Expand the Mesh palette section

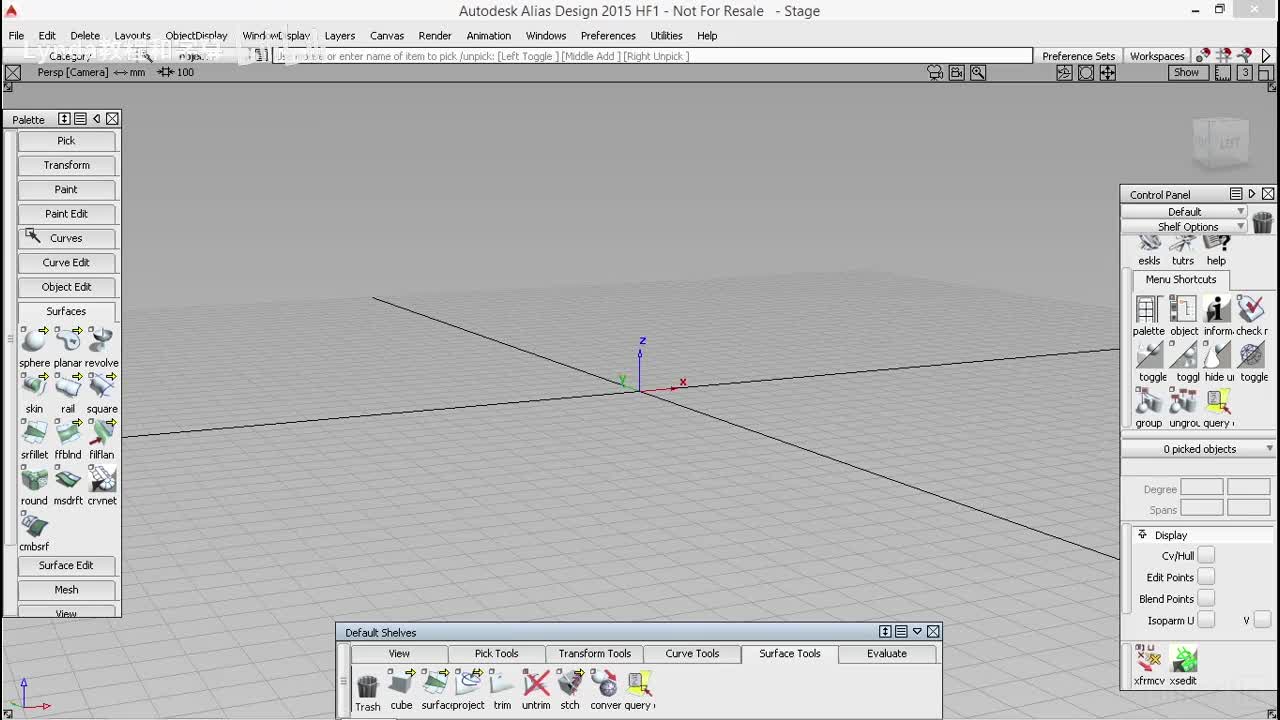tap(66, 590)
